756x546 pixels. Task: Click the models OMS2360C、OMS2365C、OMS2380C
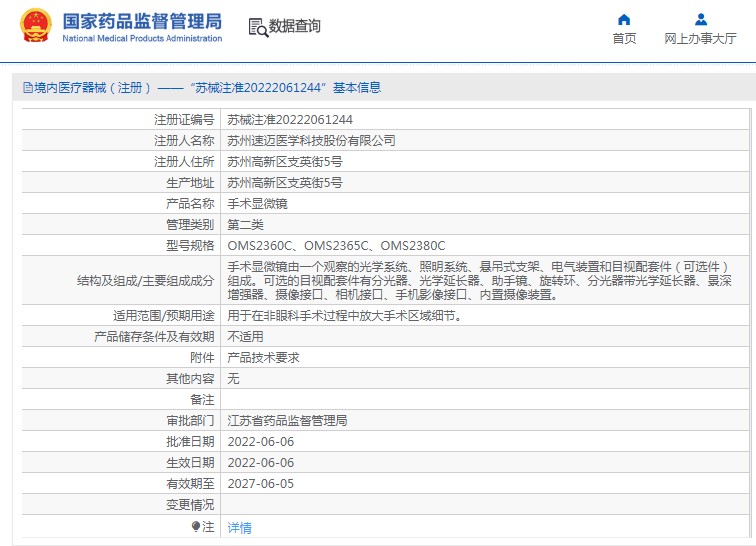[x=337, y=246]
